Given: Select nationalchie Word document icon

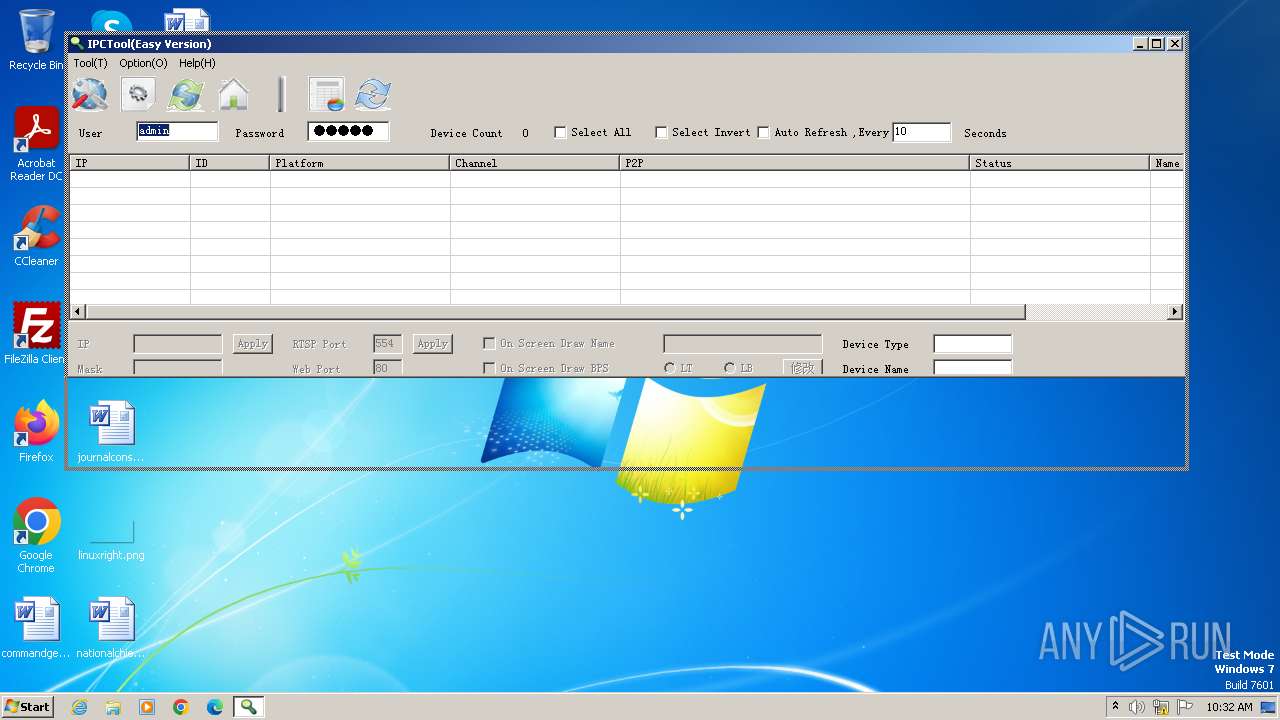Looking at the screenshot, I should (111, 627).
